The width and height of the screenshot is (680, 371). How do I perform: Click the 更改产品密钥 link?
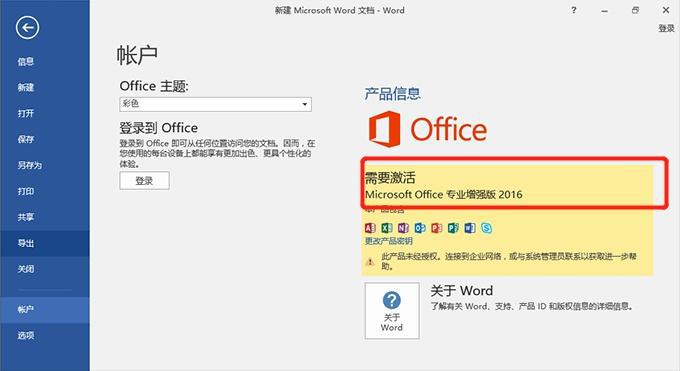[389, 241]
